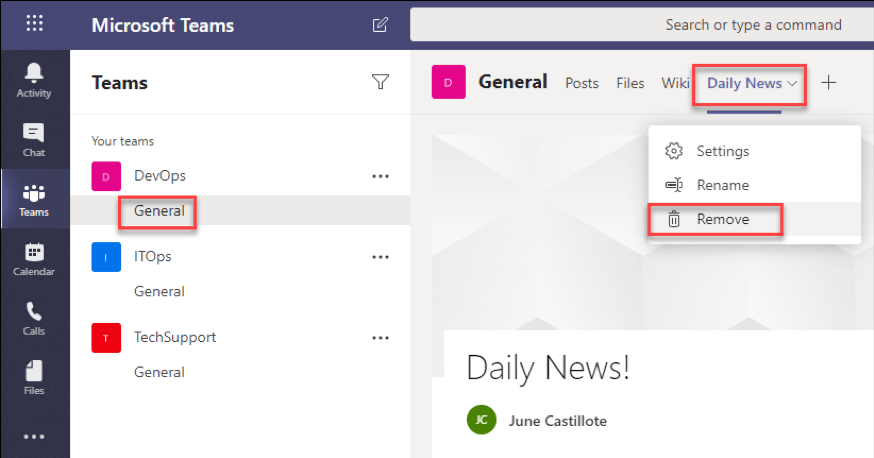Open the Calls section
Viewport: 874px width, 458px height.
pos(34,319)
